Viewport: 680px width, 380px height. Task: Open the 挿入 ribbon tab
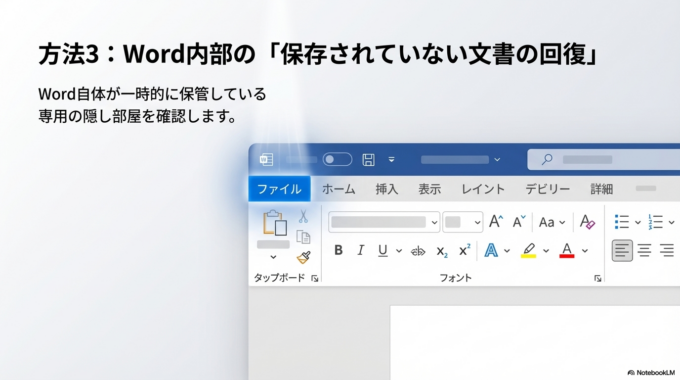click(x=386, y=189)
